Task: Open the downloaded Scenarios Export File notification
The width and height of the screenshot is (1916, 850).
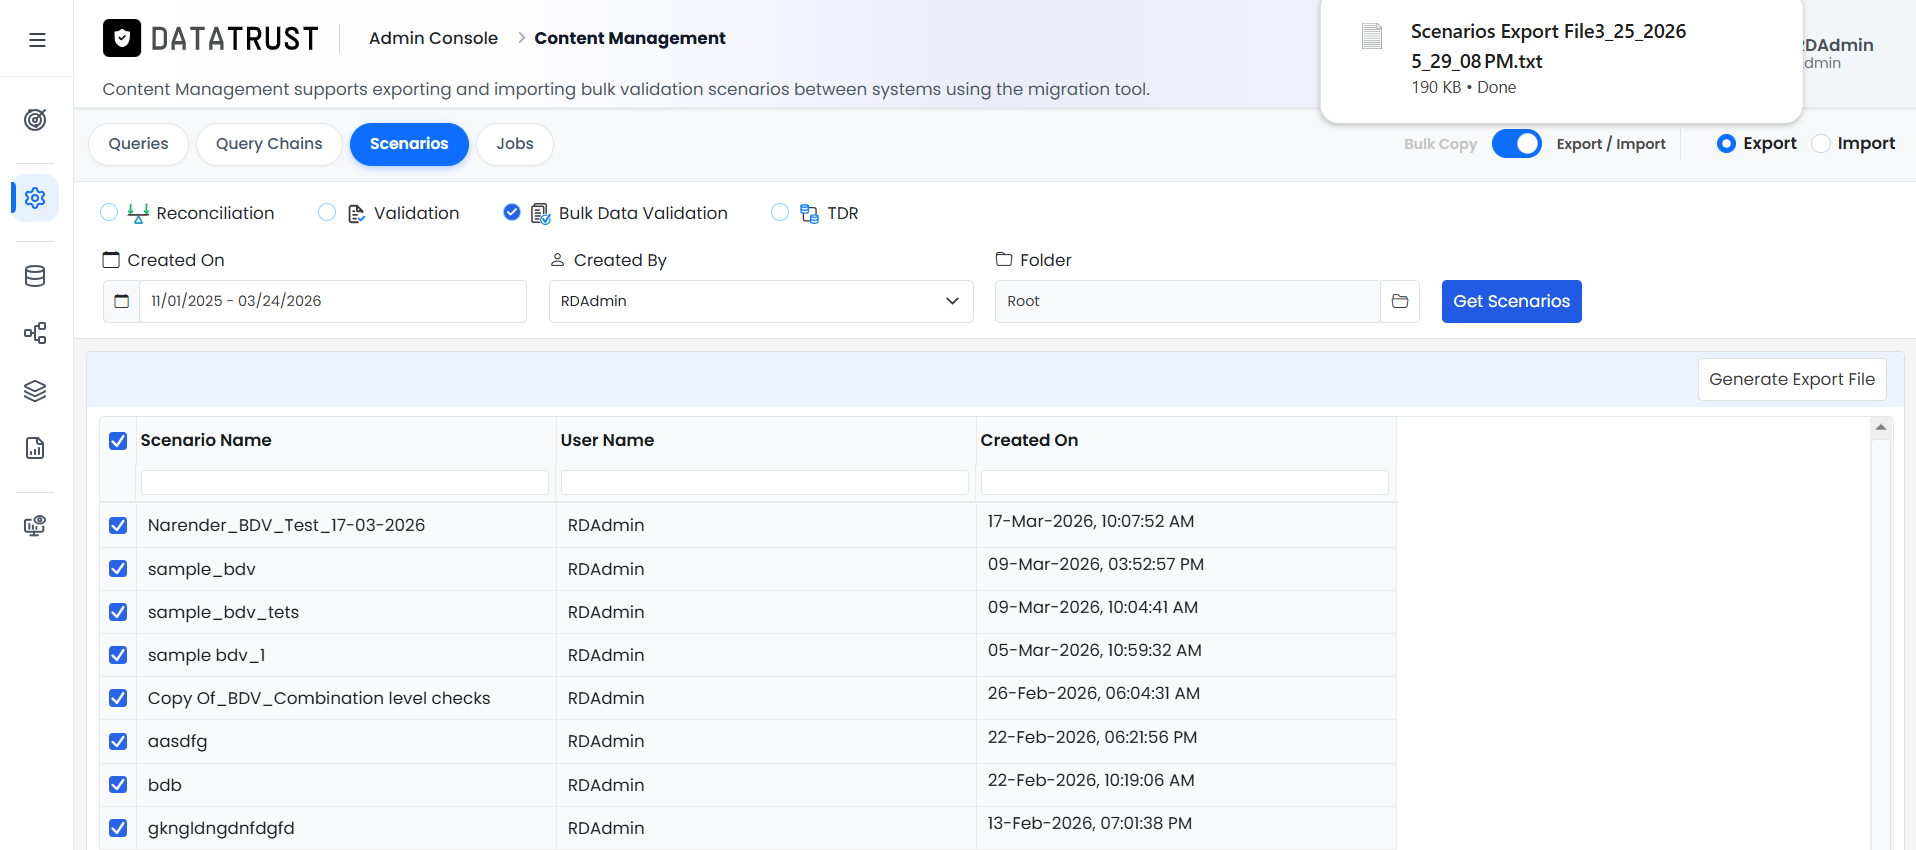Action: [1561, 60]
